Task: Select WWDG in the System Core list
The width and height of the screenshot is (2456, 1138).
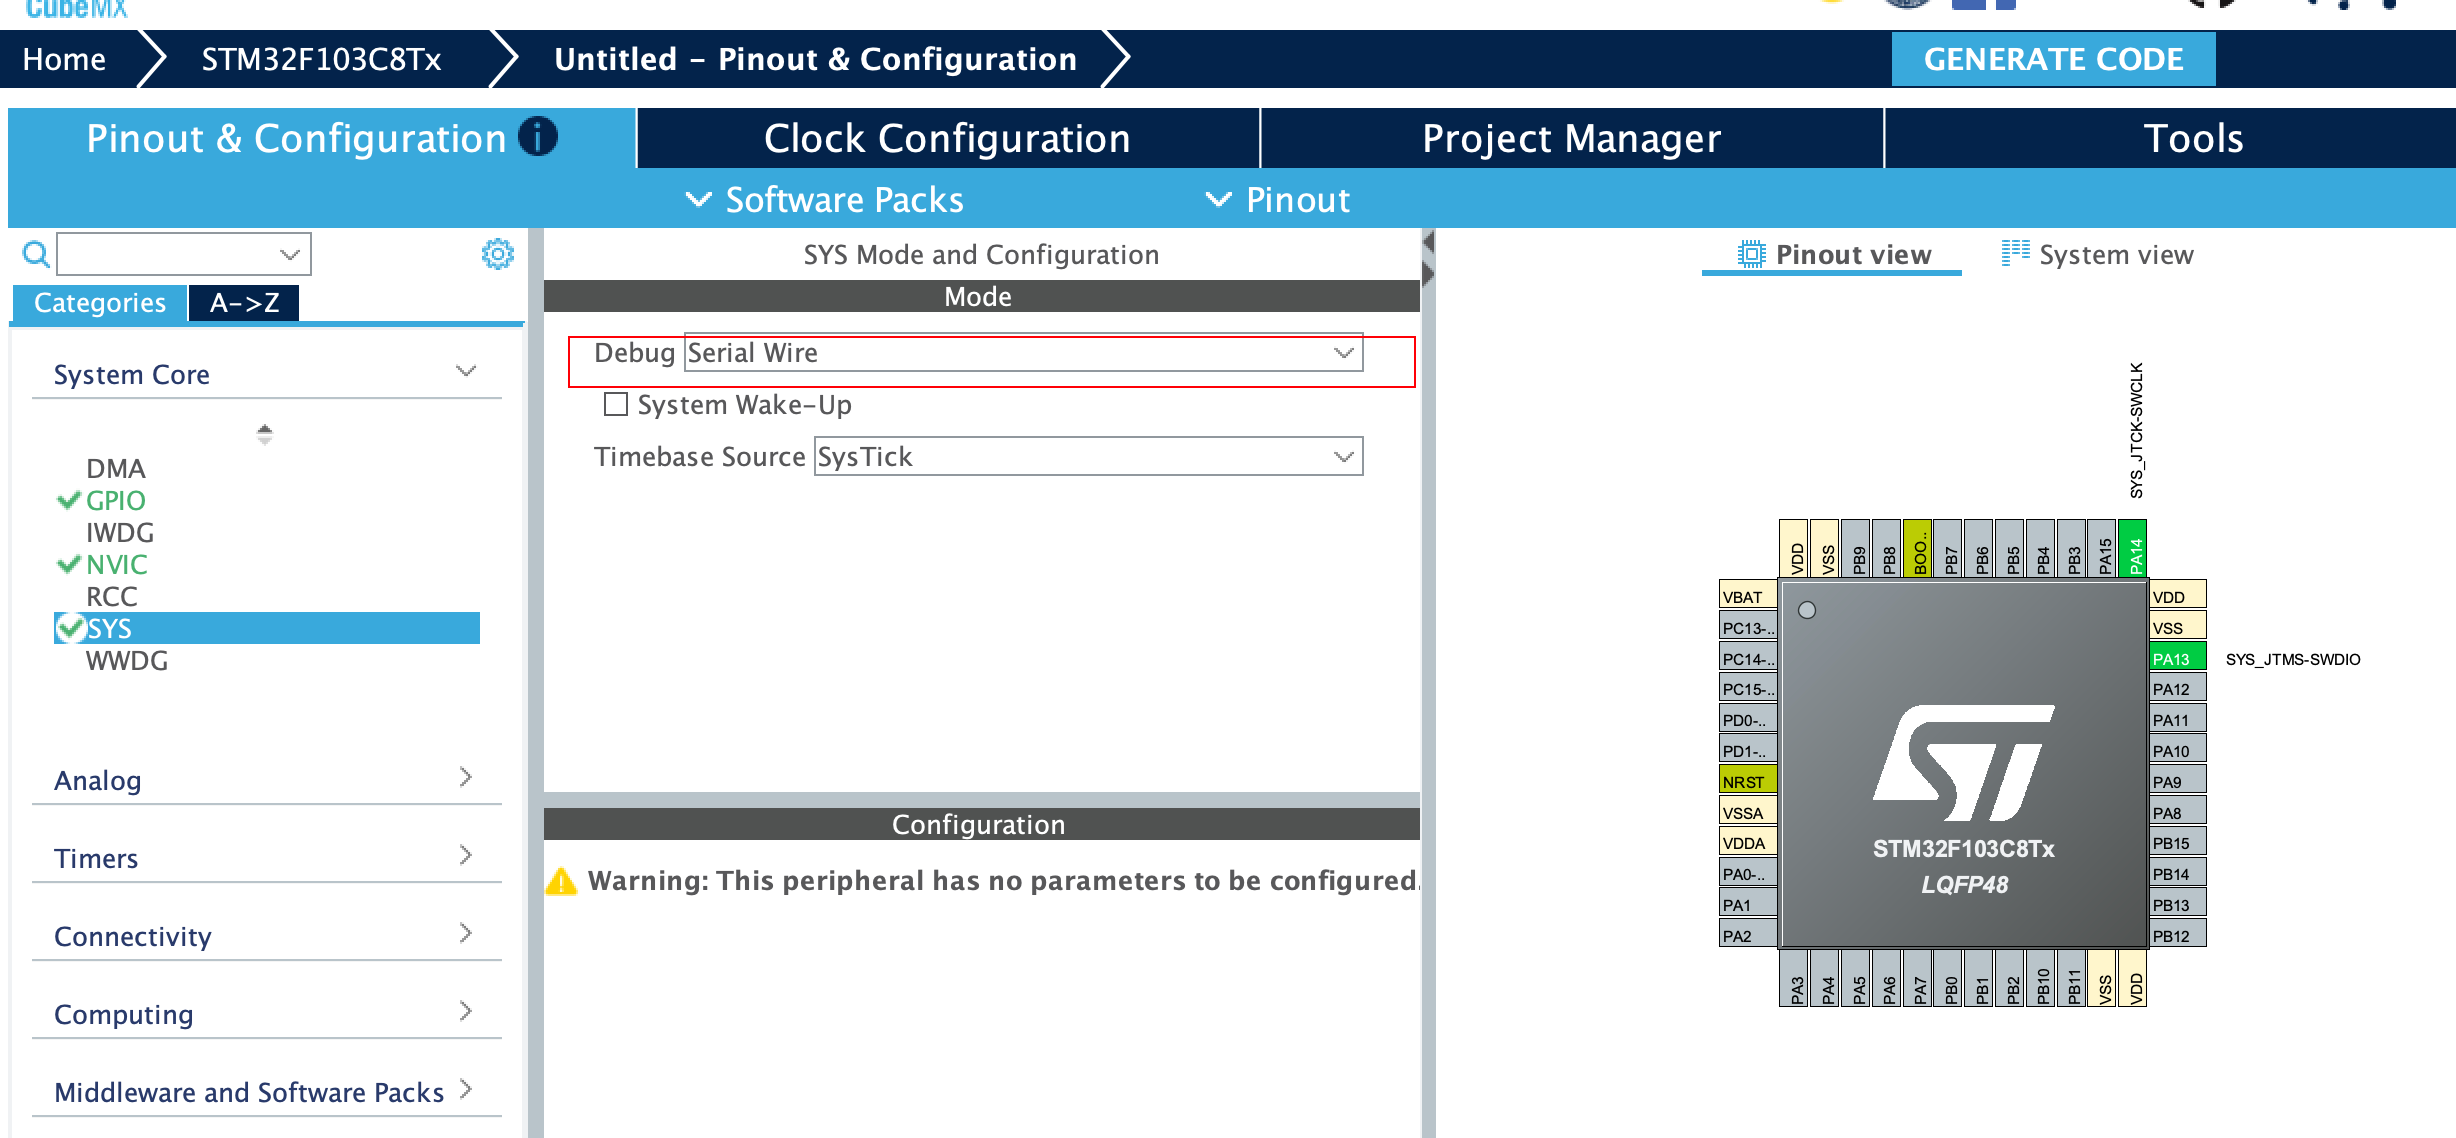Action: click(x=127, y=660)
